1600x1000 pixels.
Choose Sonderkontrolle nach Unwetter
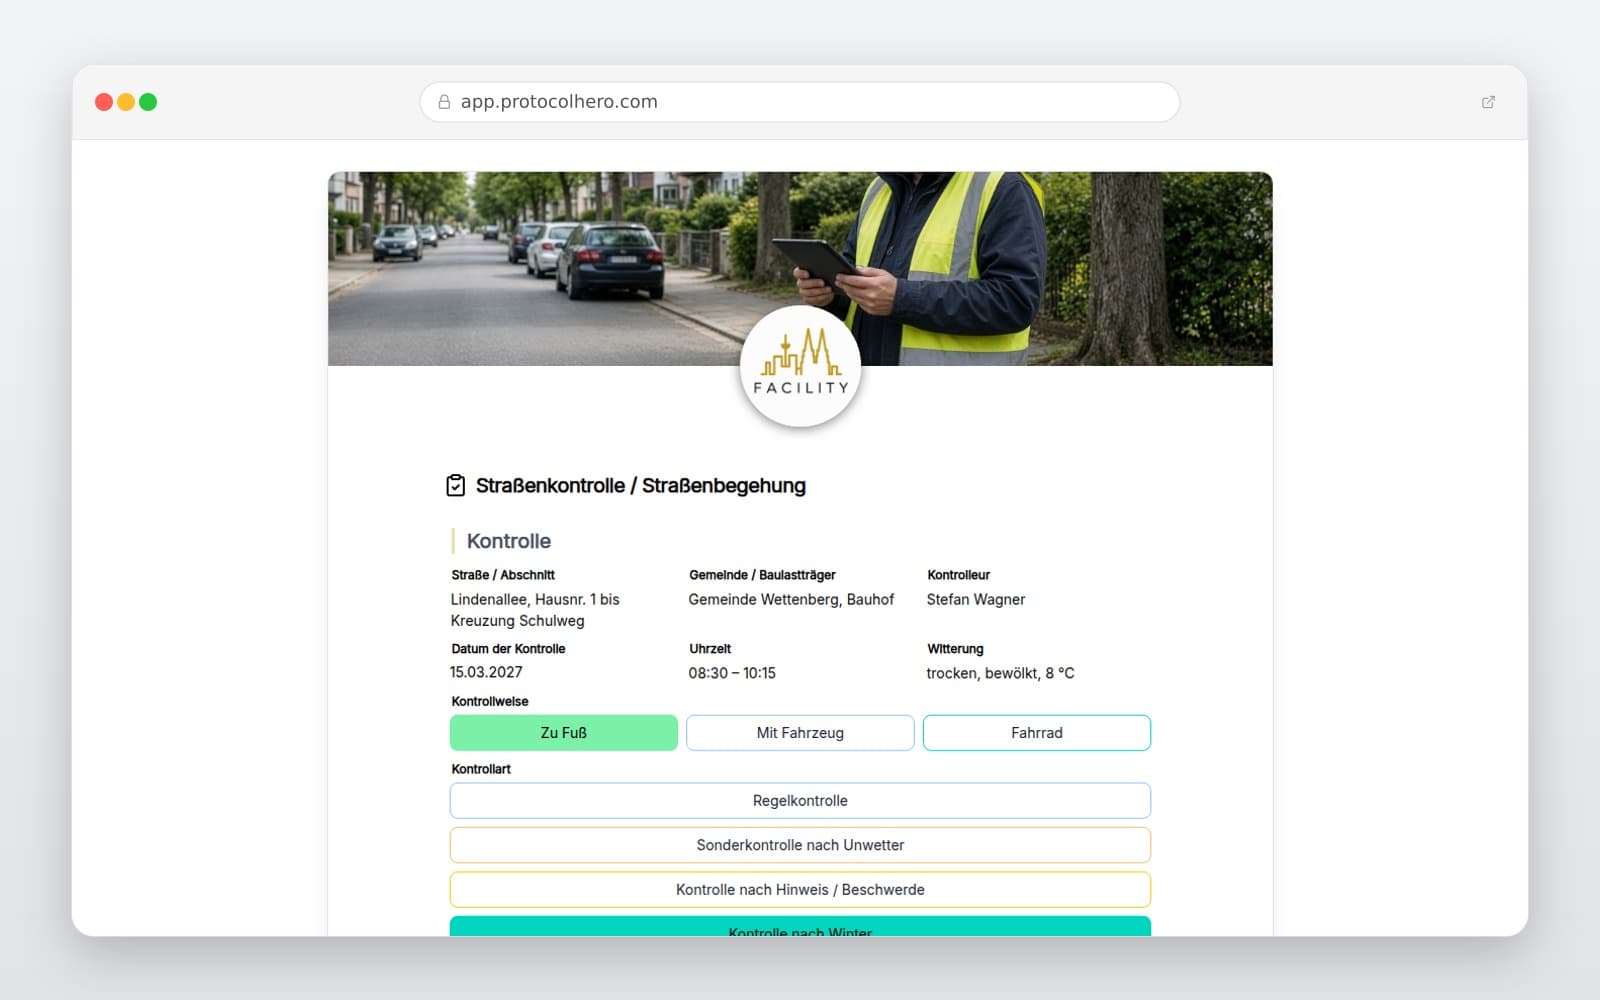pyautogui.click(x=800, y=845)
